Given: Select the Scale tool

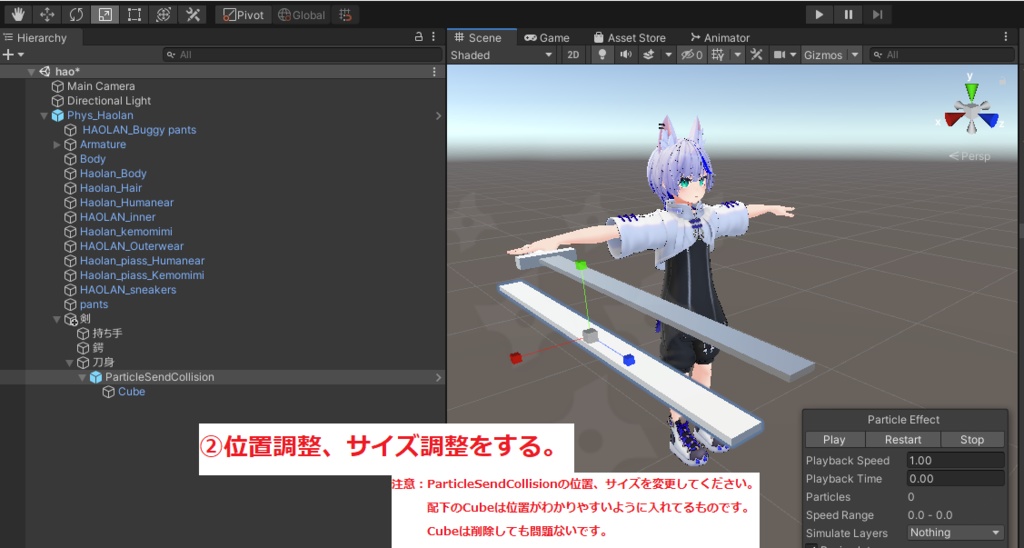Looking at the screenshot, I should click(105, 14).
